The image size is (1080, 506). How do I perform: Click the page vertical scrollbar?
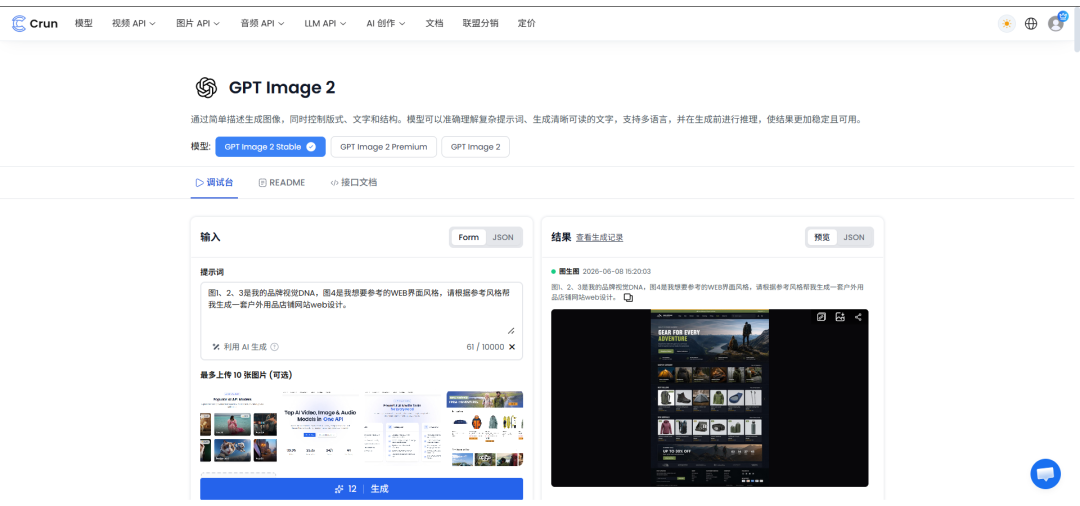coord(1077,28)
